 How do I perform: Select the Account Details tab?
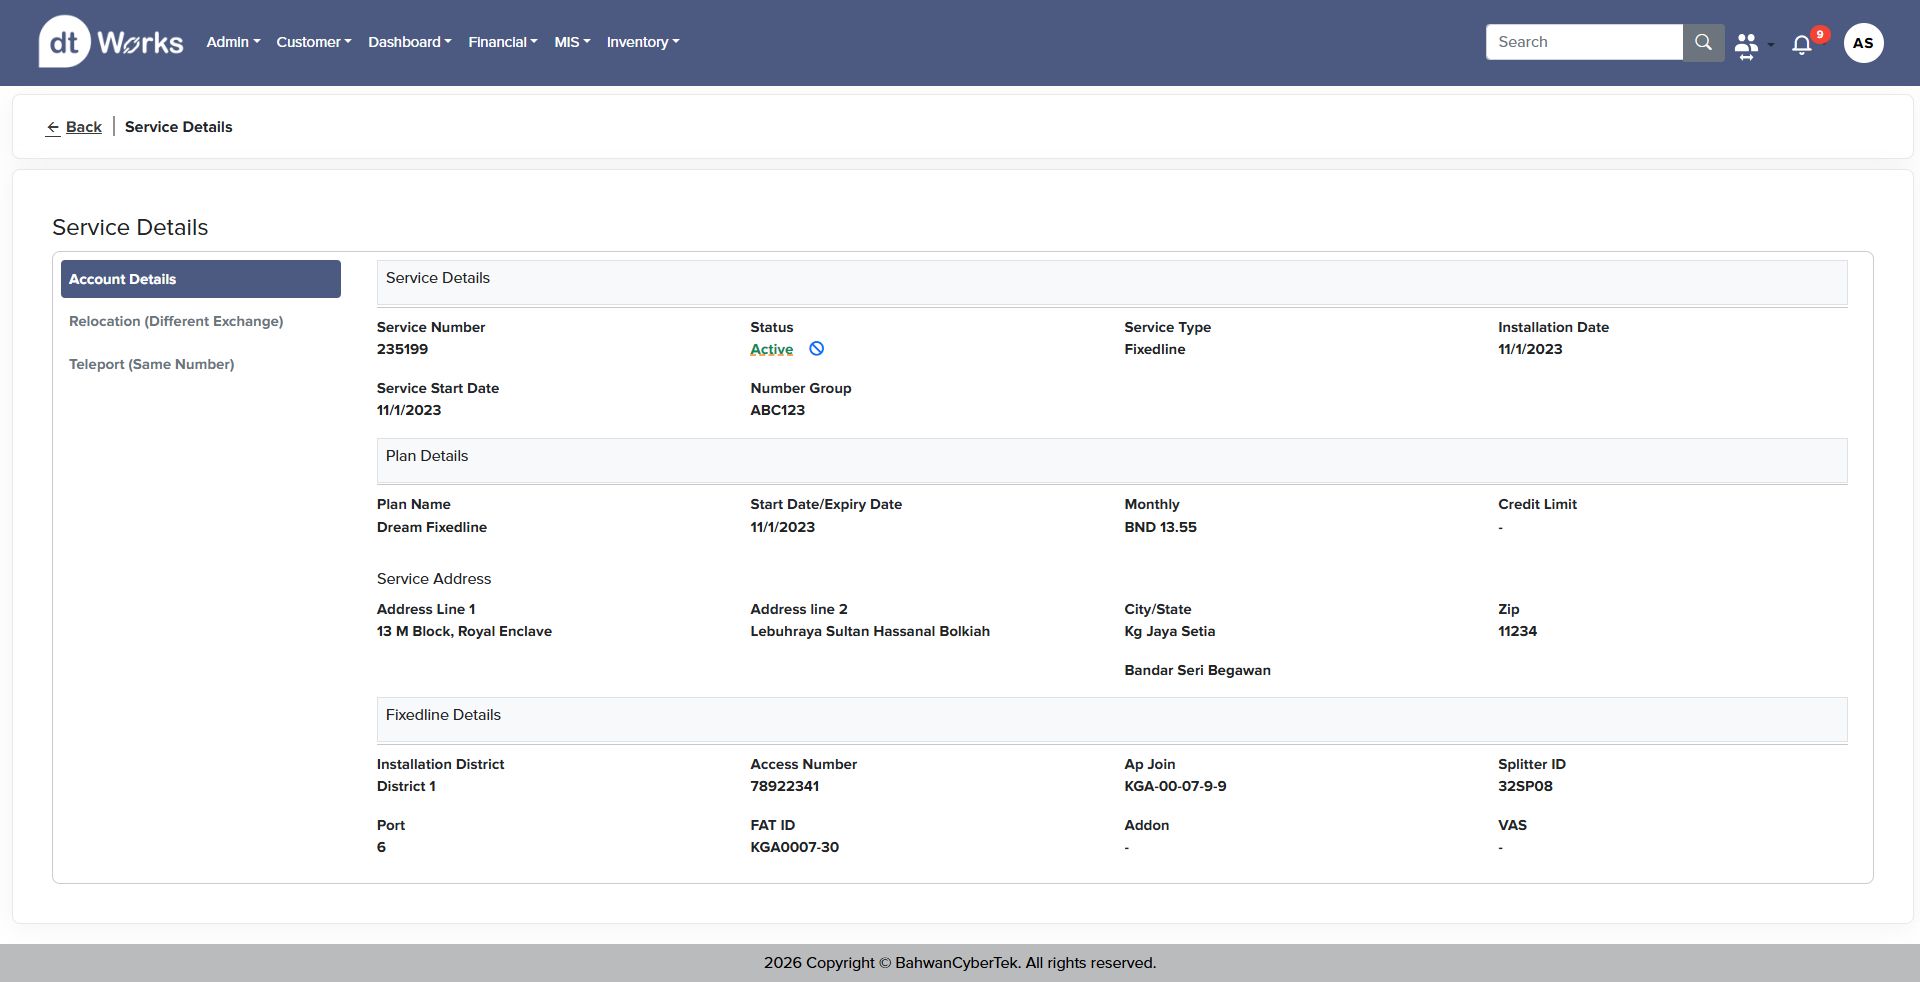pyautogui.click(x=201, y=279)
